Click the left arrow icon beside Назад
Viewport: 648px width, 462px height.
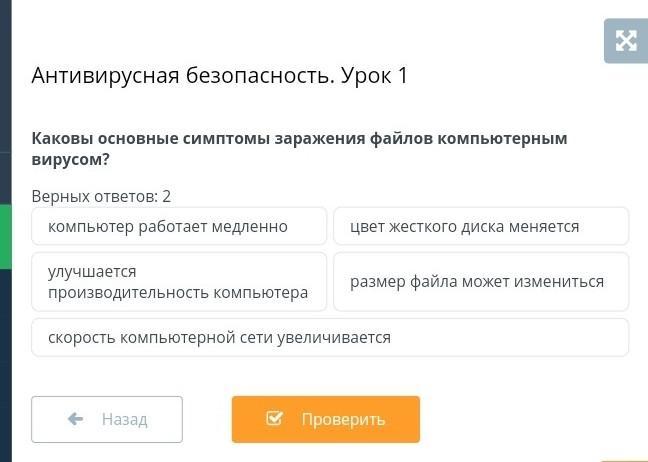click(76, 419)
